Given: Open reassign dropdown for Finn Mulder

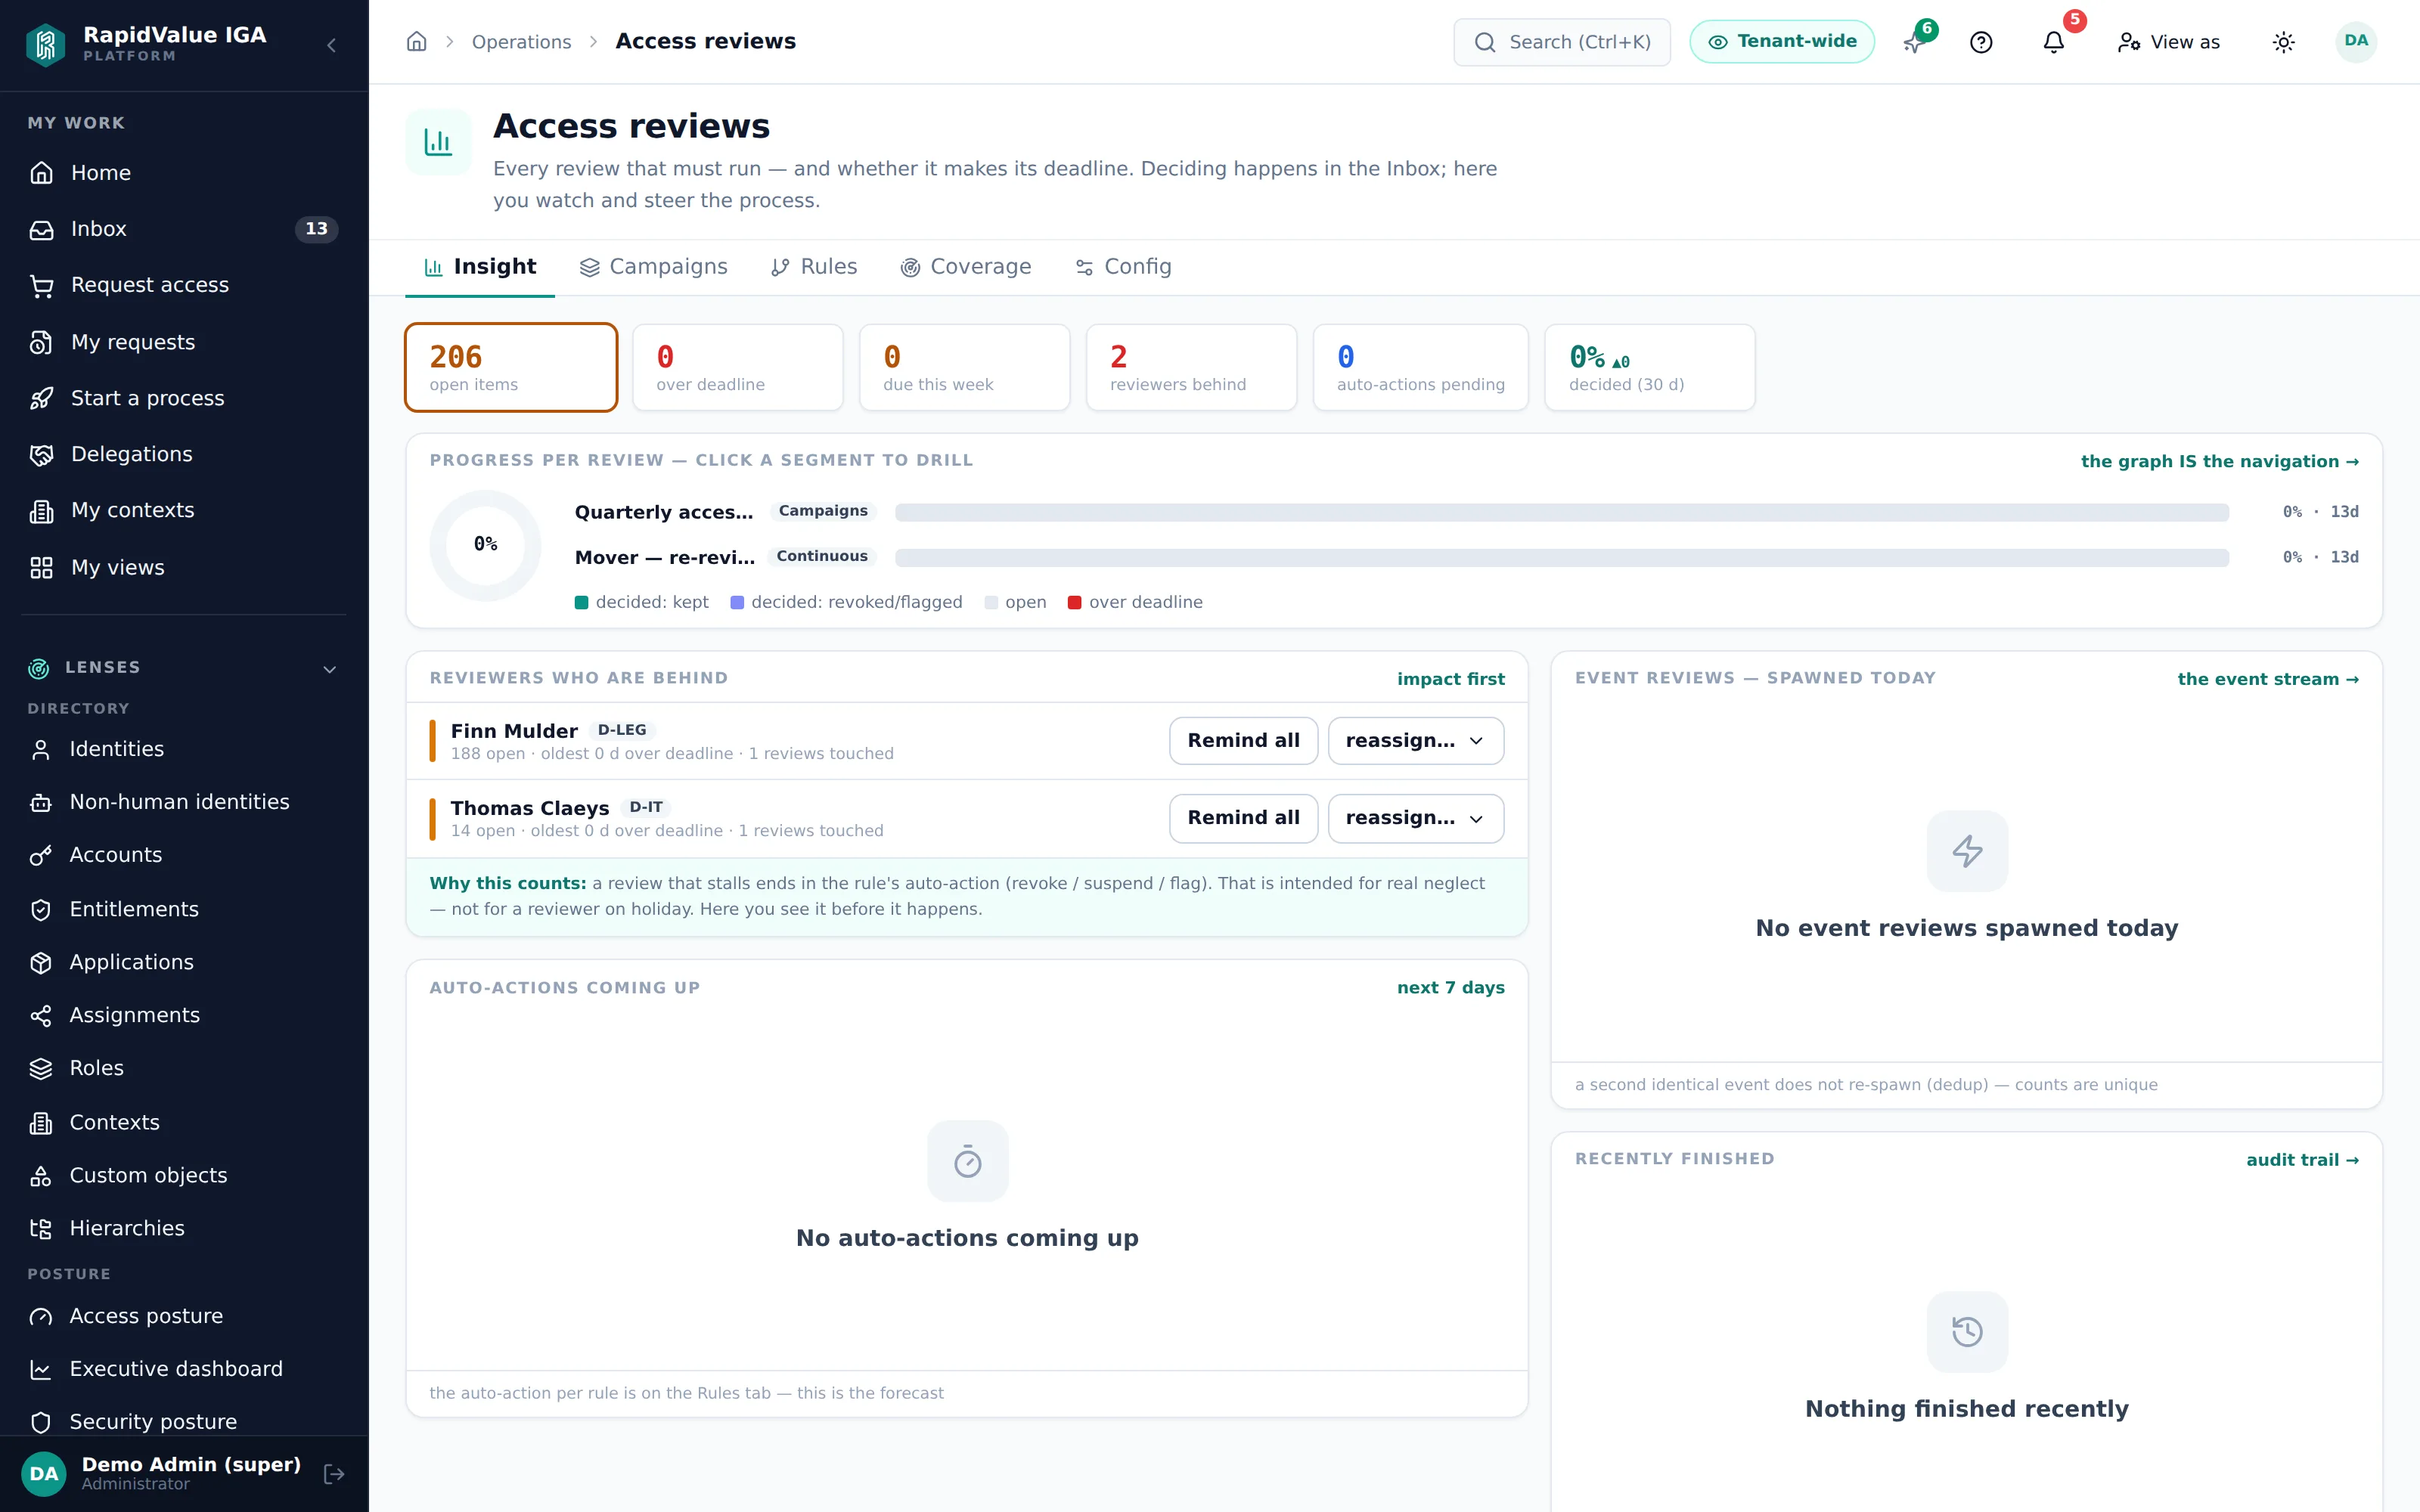Looking at the screenshot, I should click(1415, 741).
